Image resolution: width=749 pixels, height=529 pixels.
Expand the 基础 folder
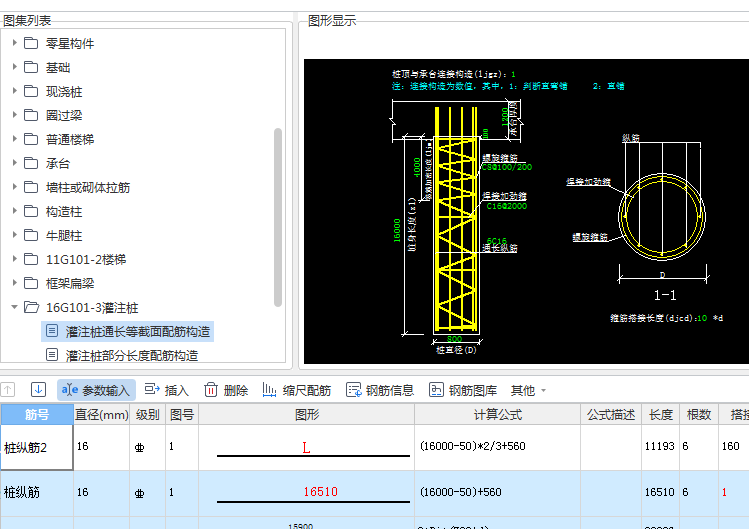pyautogui.click(x=14, y=66)
